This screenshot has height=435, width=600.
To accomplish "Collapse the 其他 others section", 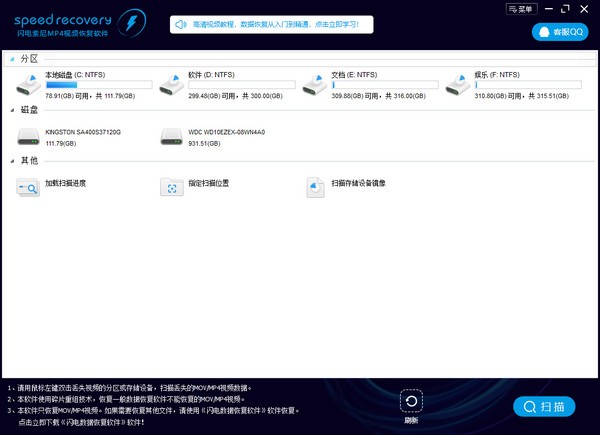I will click(x=12, y=162).
